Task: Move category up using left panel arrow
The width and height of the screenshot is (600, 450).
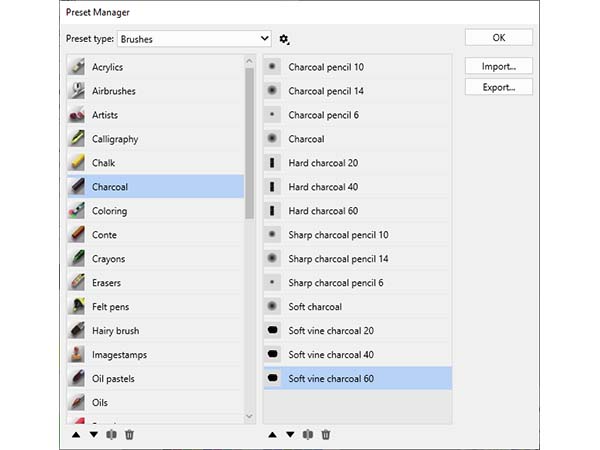Action: [76, 435]
